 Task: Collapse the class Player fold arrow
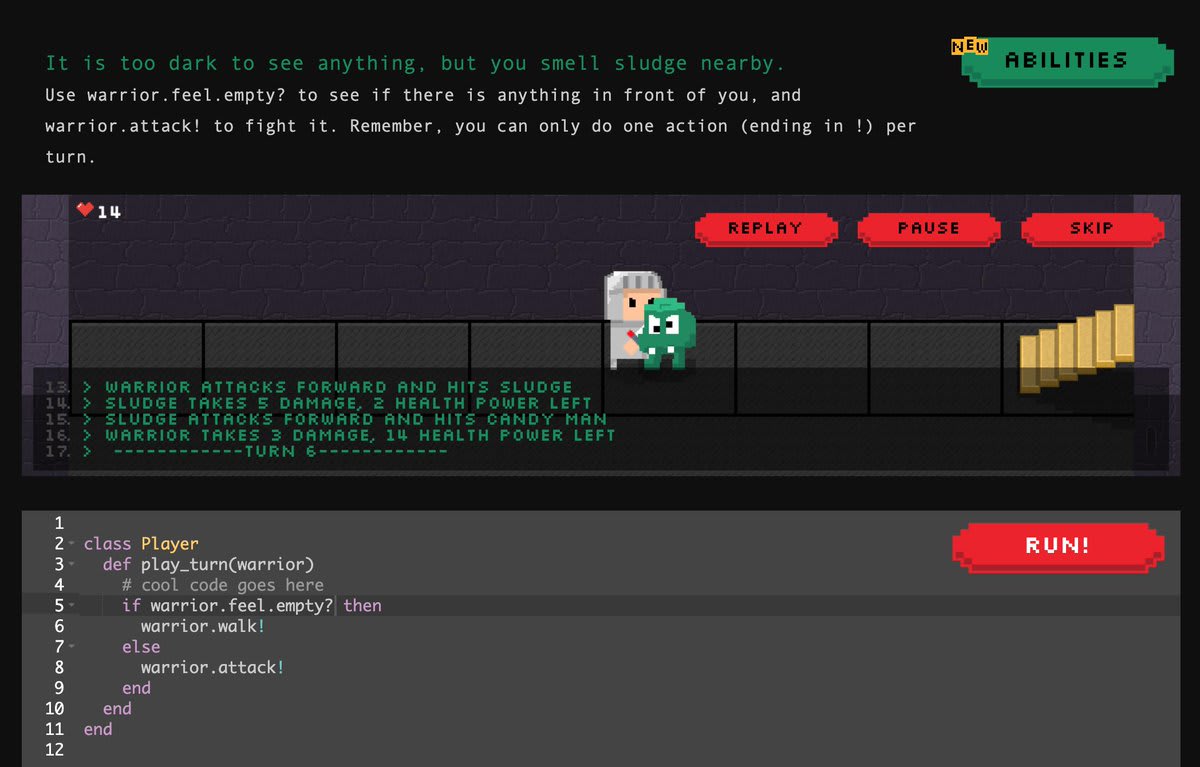coord(72,544)
